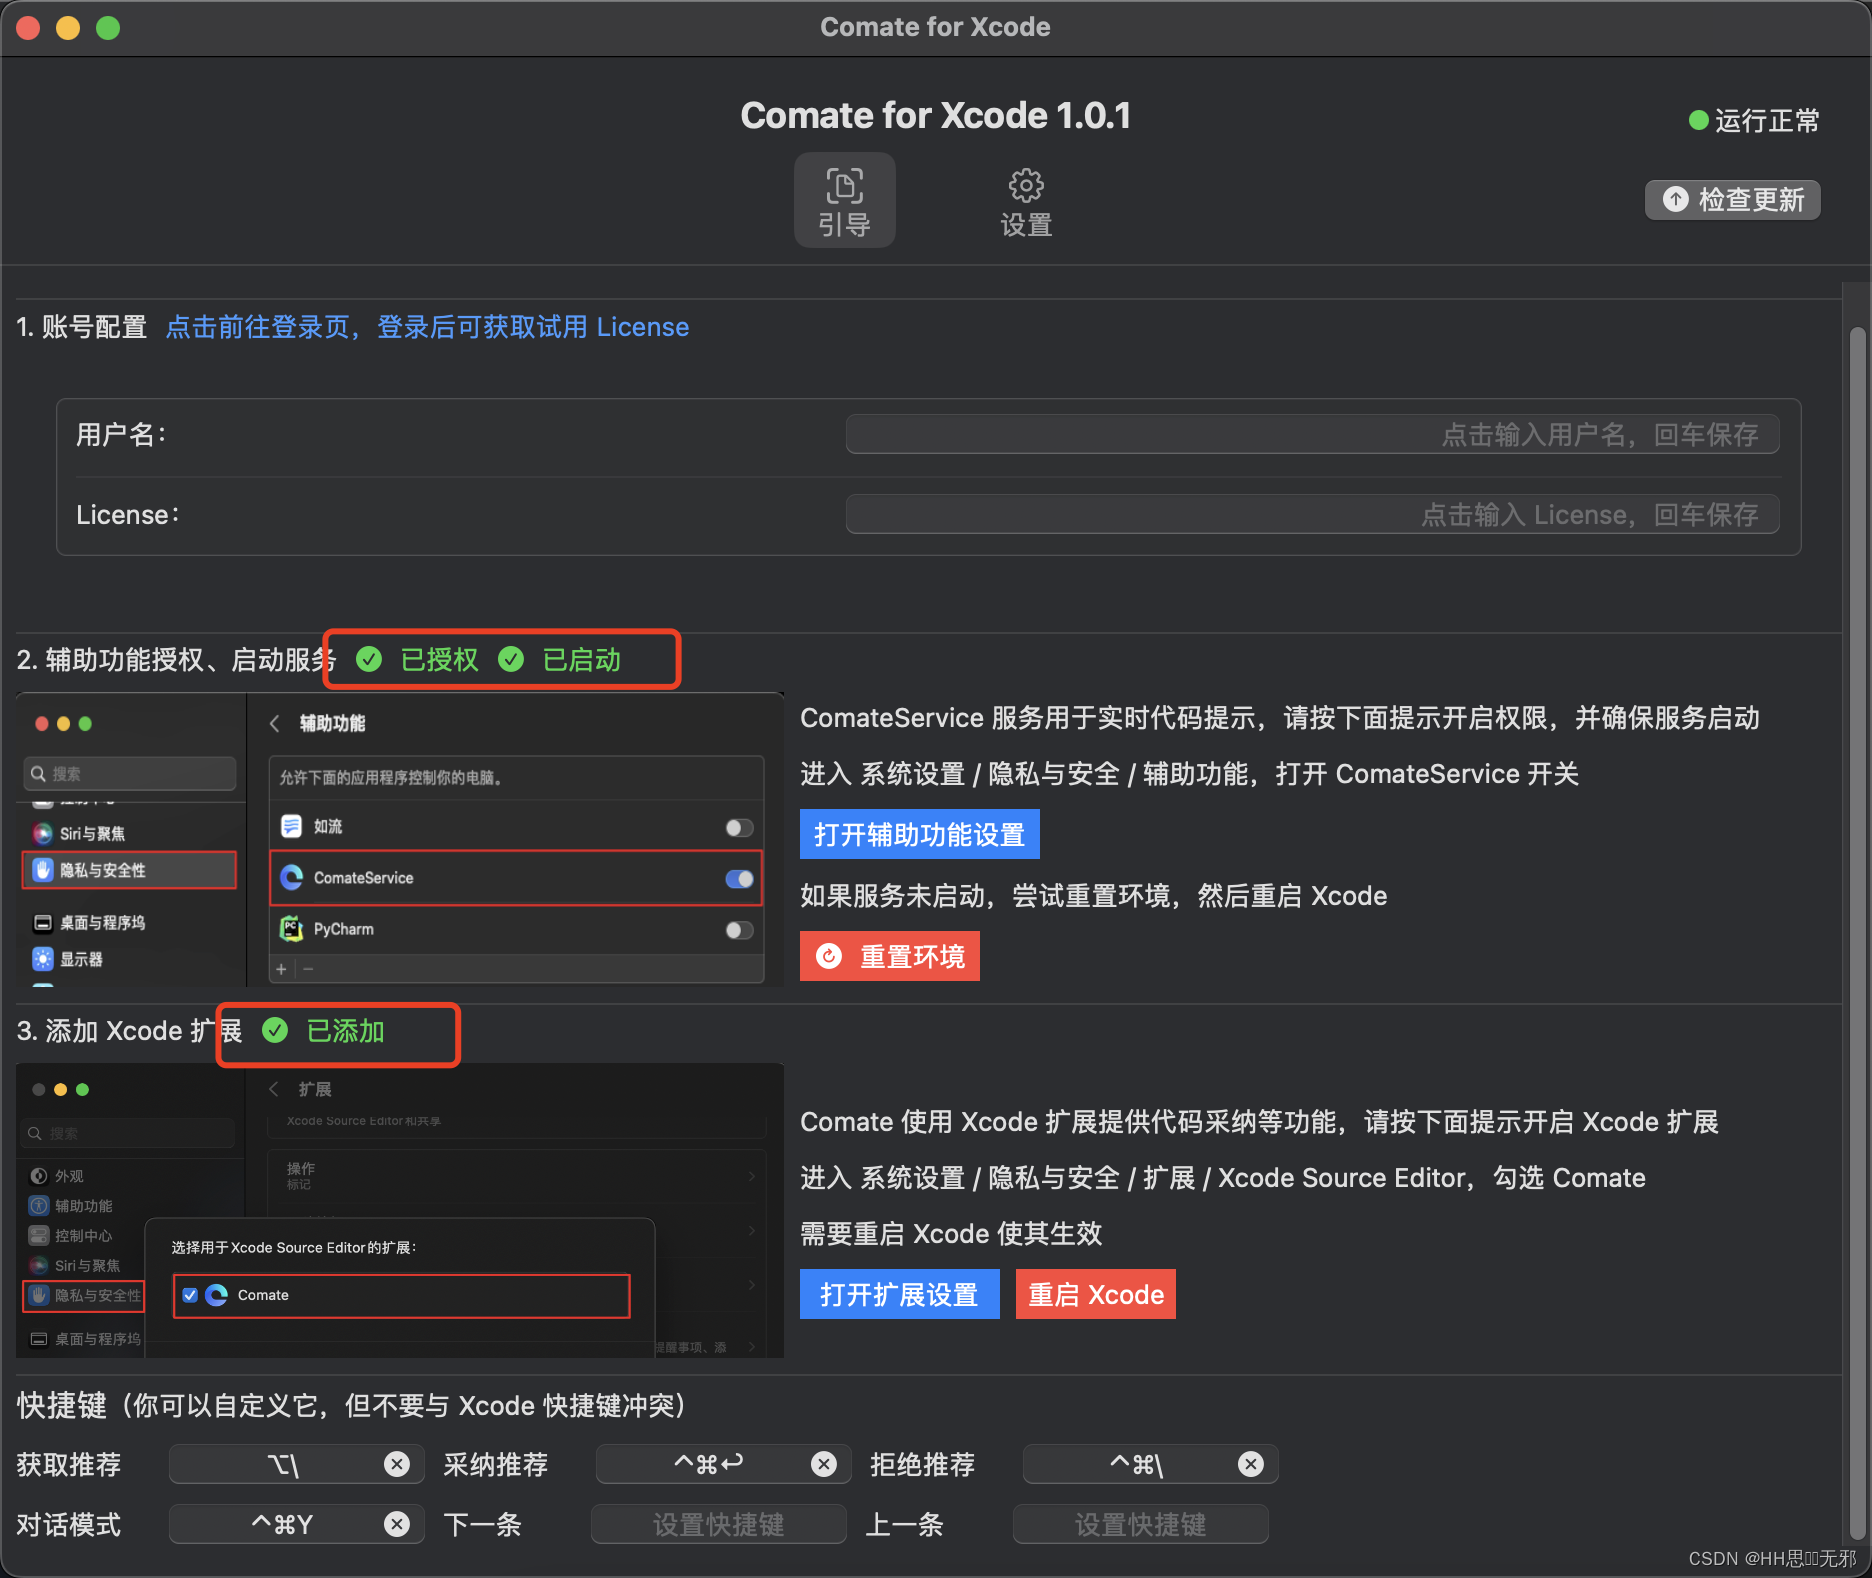Clear the 获取推荐 shortcut with its X icon

click(x=397, y=1464)
